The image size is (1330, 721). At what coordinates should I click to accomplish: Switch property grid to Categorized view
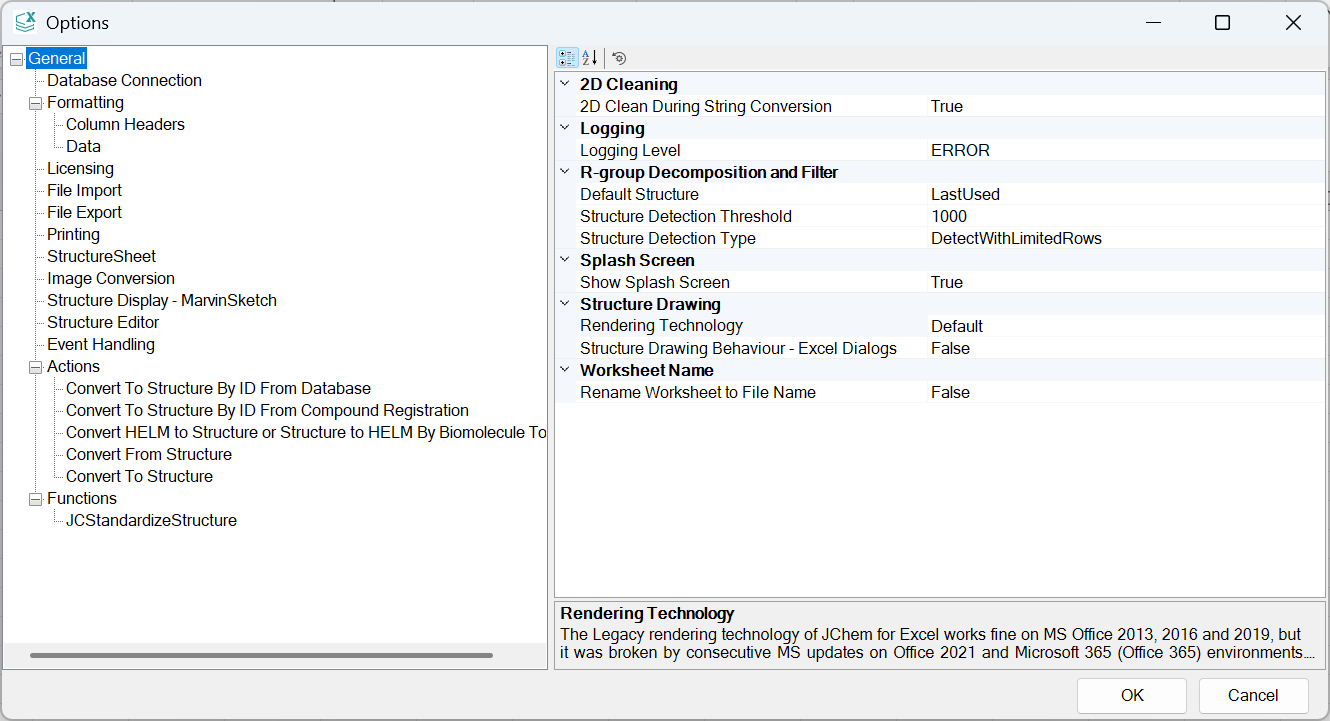(x=567, y=58)
